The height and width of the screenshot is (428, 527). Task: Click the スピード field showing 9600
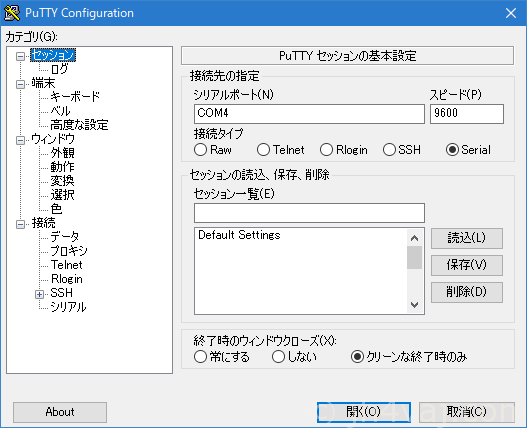467,114
